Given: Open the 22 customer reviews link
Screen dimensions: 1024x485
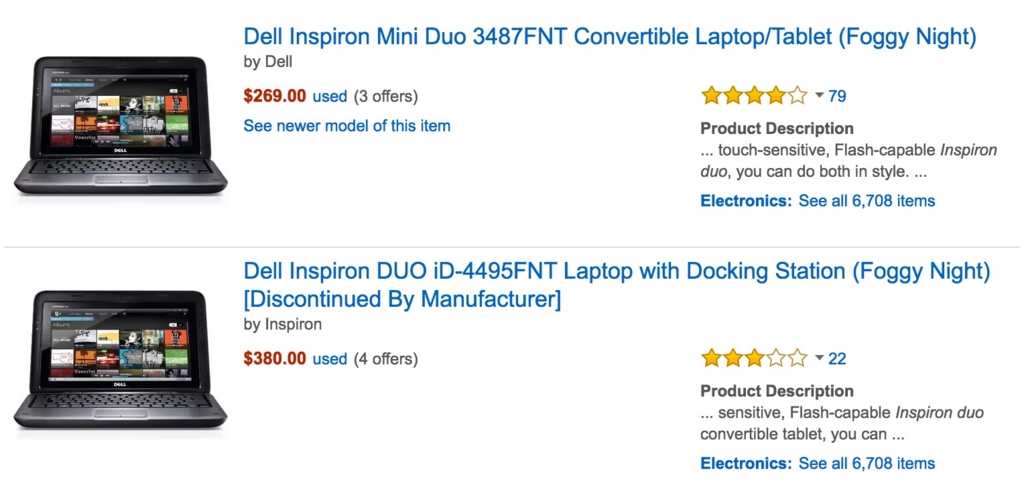Looking at the screenshot, I should tap(837, 358).
